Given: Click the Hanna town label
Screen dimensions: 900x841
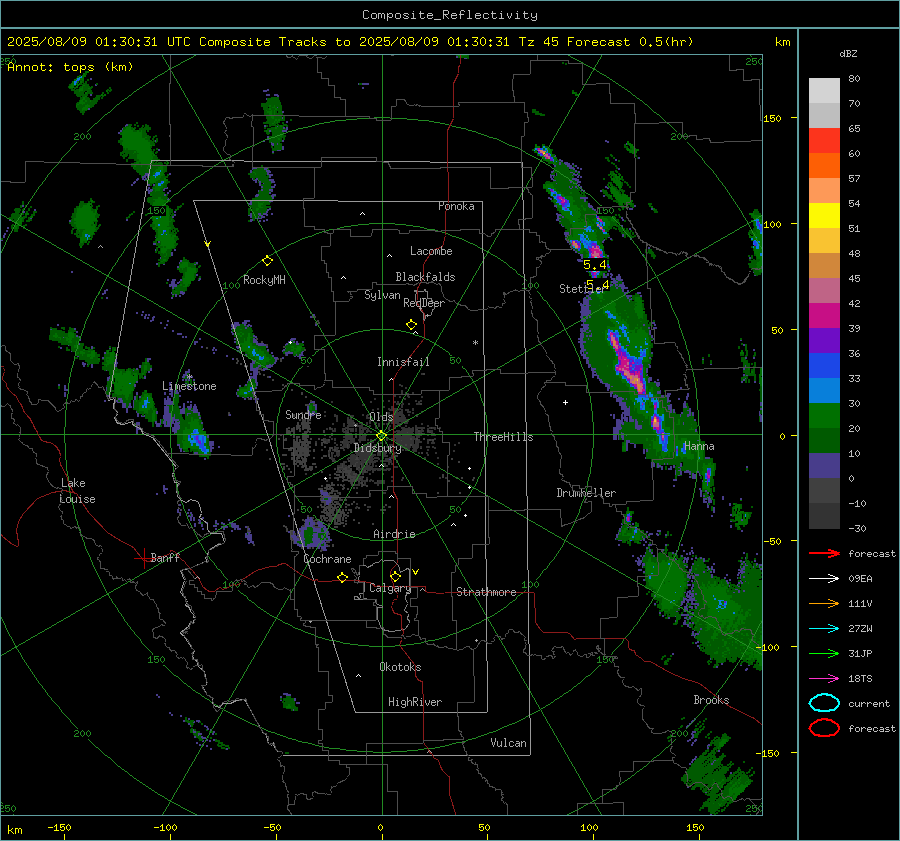Looking at the screenshot, I should [x=699, y=446].
